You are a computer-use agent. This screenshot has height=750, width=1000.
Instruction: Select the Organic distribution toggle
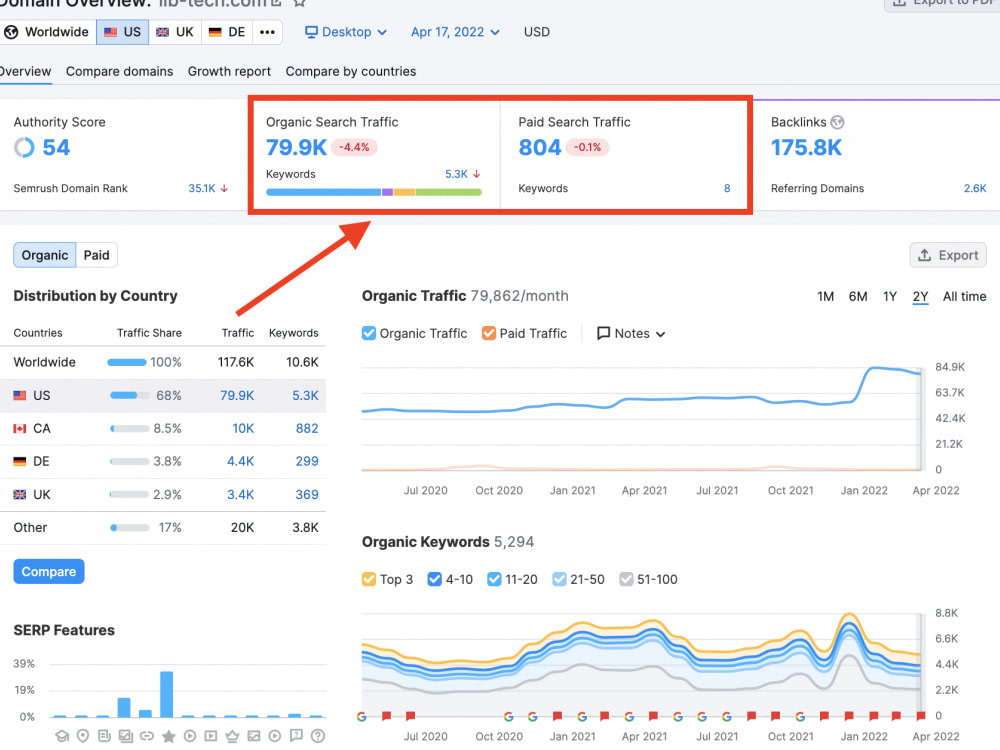click(x=45, y=255)
